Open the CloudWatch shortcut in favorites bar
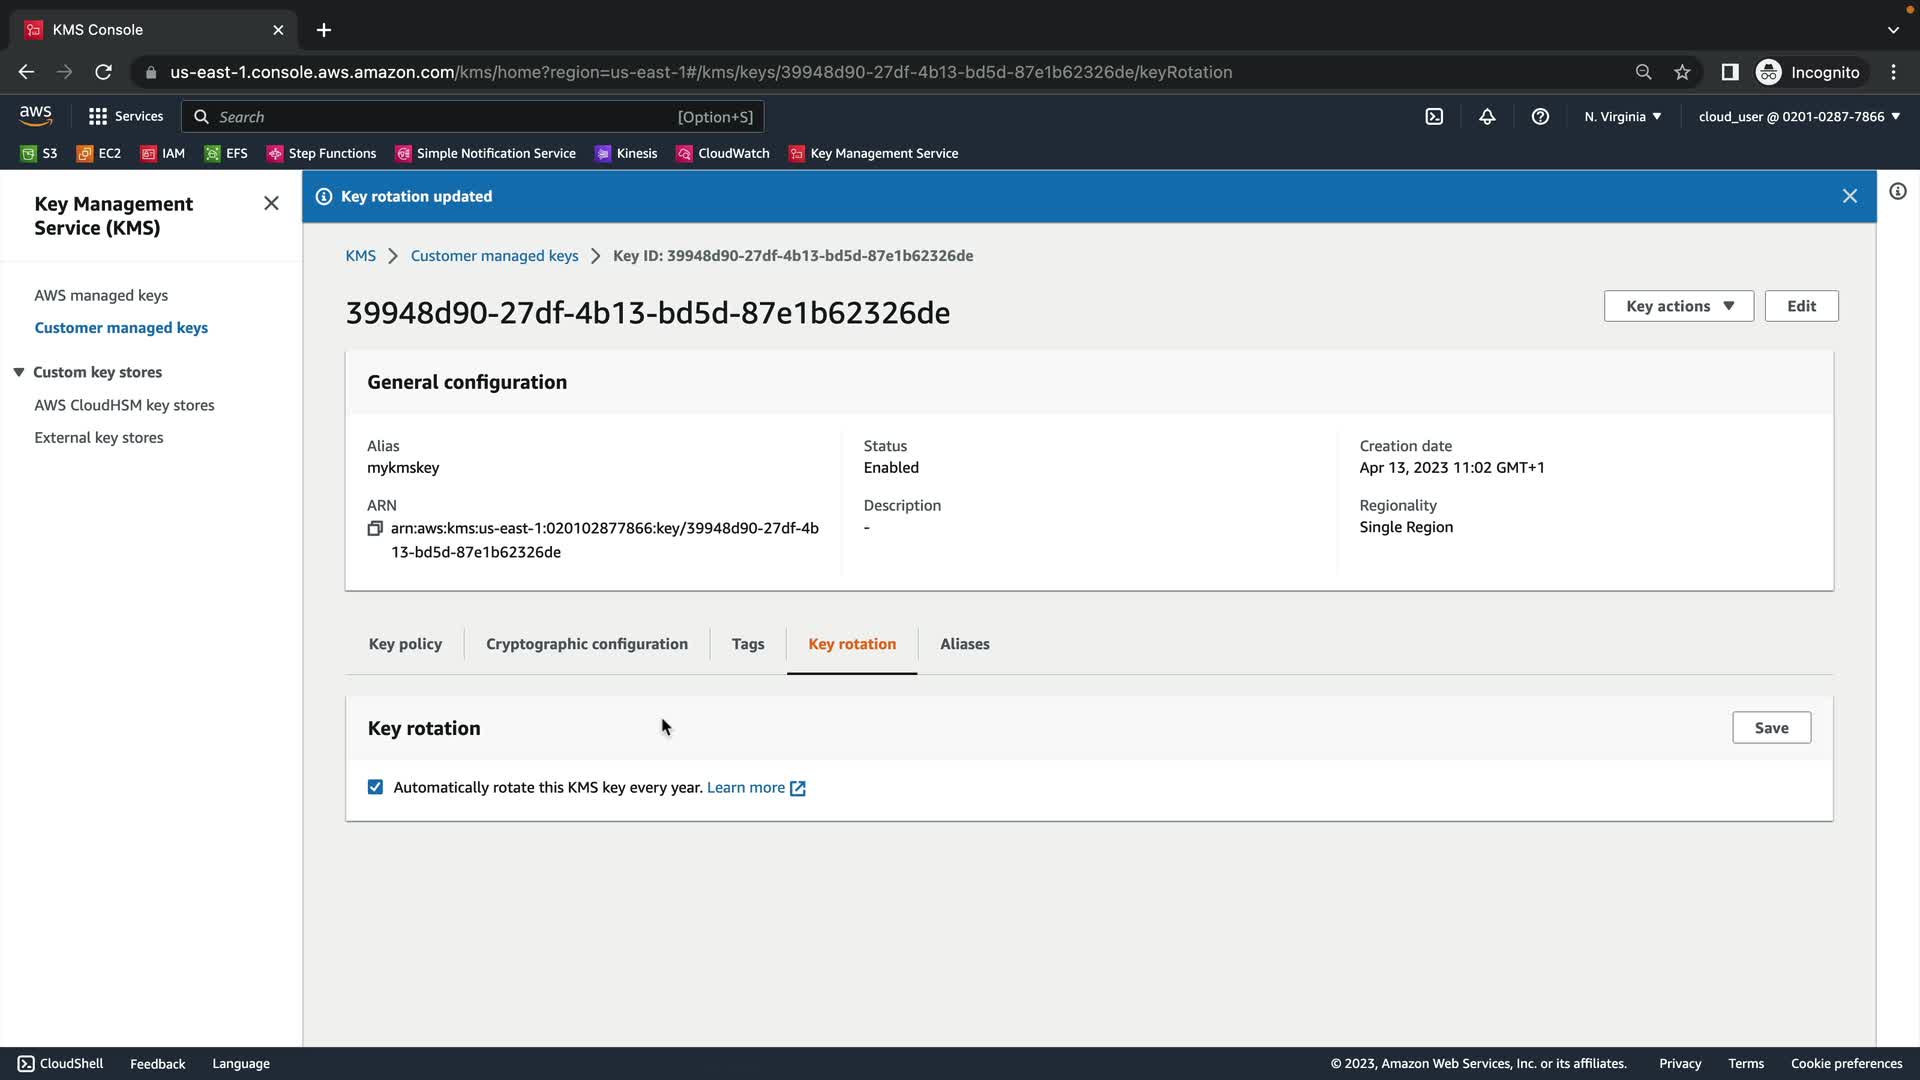The image size is (1920, 1080). 723,153
